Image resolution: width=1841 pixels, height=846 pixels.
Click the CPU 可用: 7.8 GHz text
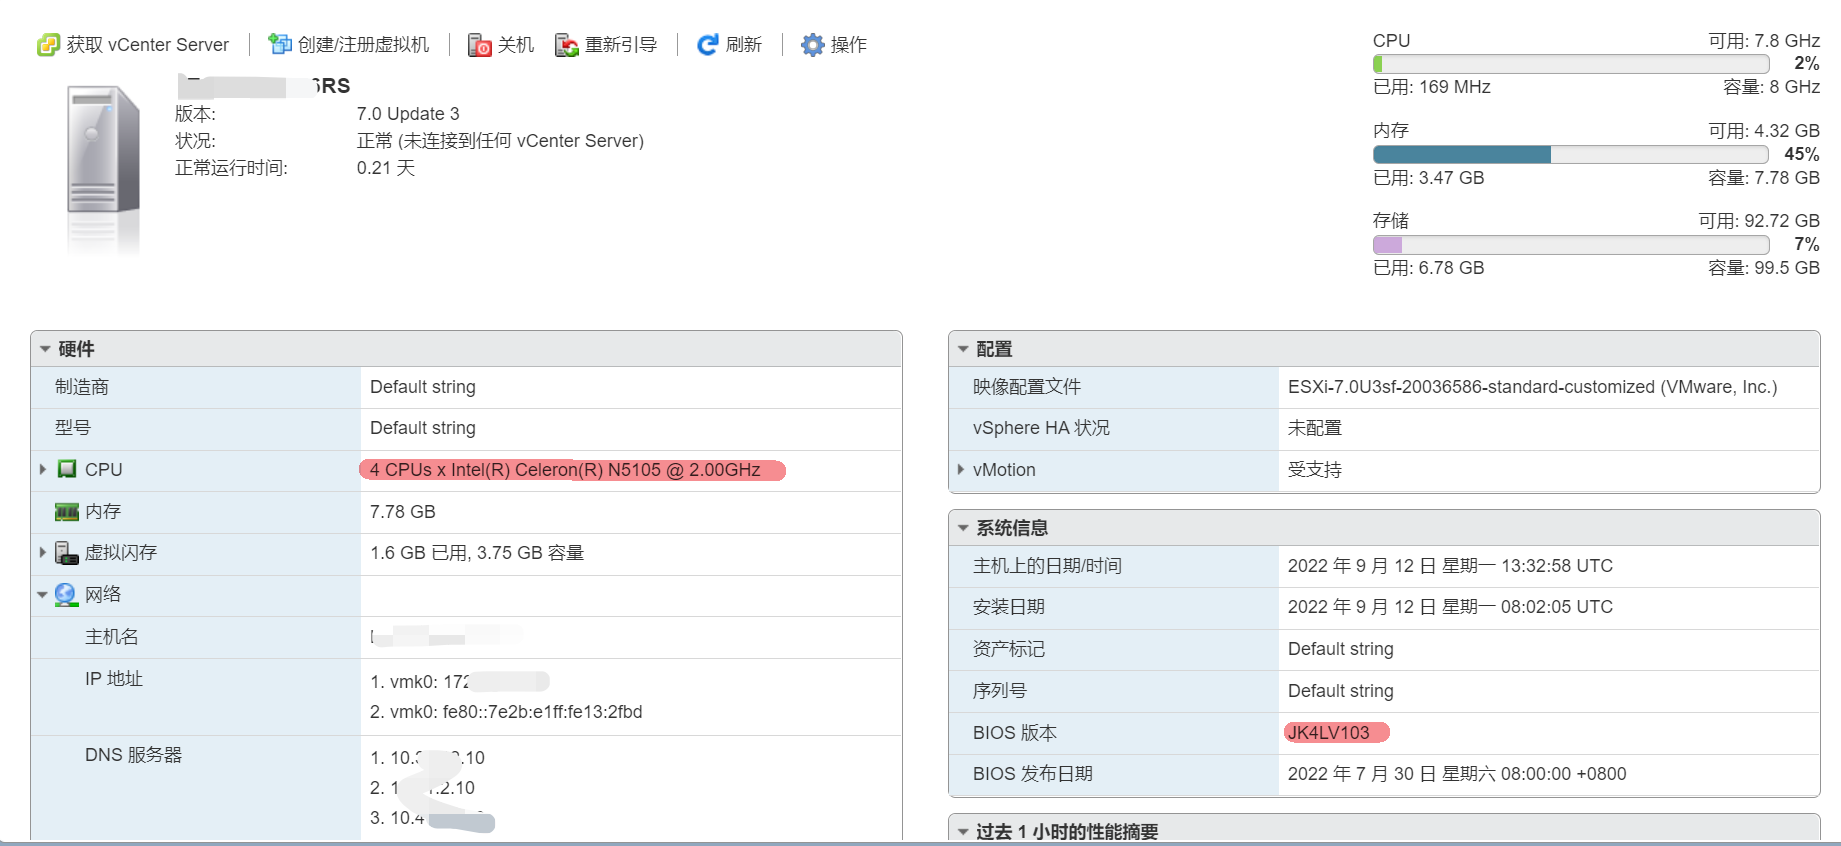(1764, 41)
